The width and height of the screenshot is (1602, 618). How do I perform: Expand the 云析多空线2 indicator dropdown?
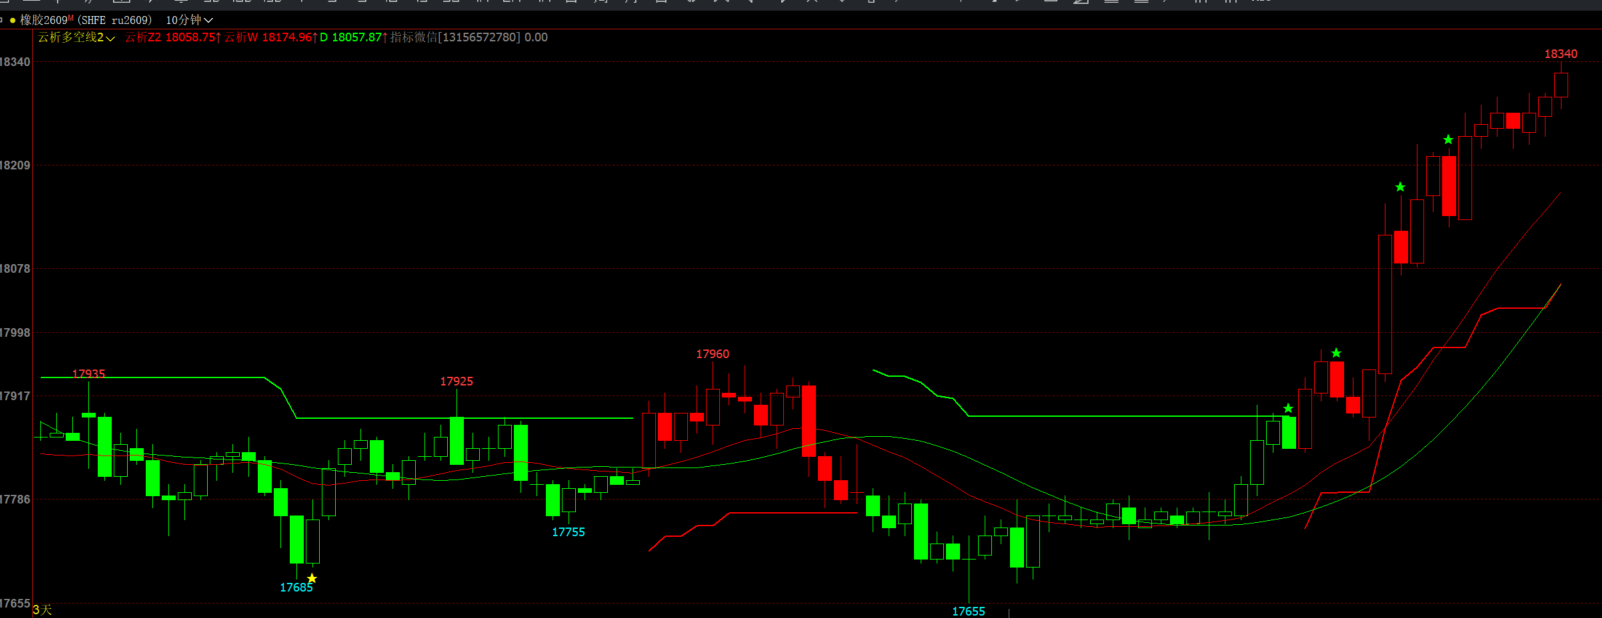76,37
